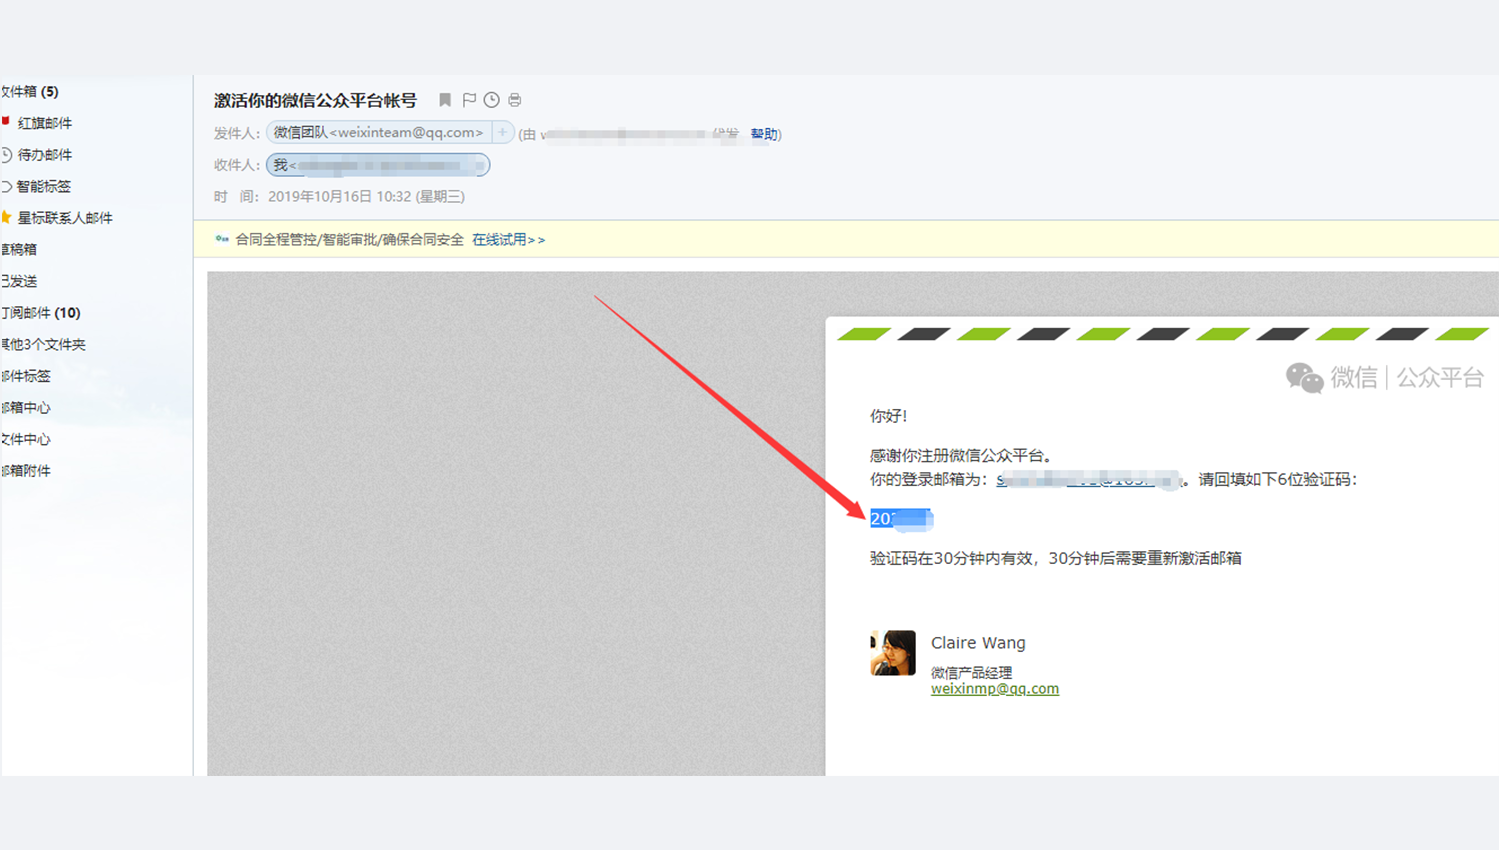This screenshot has height=850, width=1499.
Task: Click the weixinmp@qq.com email link
Action: [995, 688]
